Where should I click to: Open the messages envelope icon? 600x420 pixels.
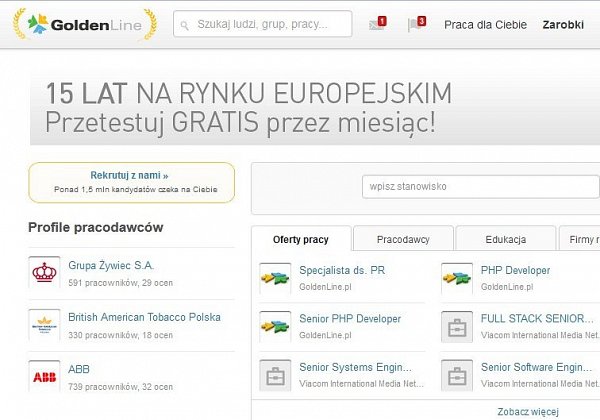tap(377, 24)
